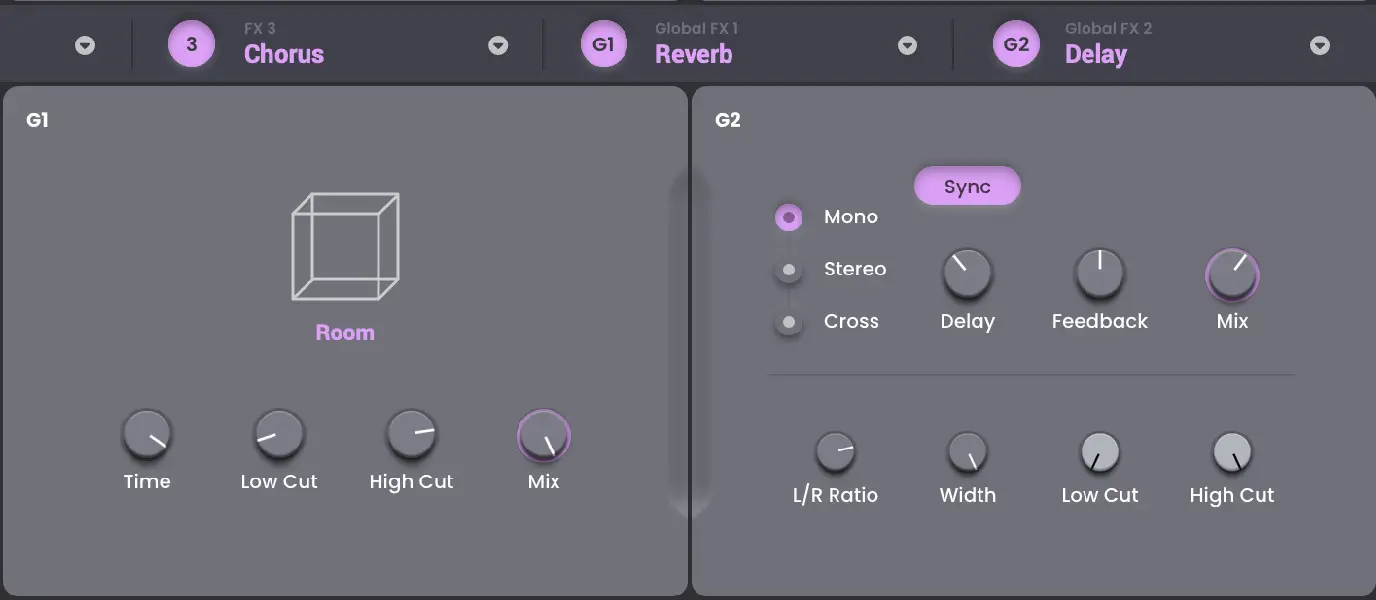1376x600 pixels.
Task: Click the reverb High Cut knob
Action: pyautogui.click(x=411, y=435)
